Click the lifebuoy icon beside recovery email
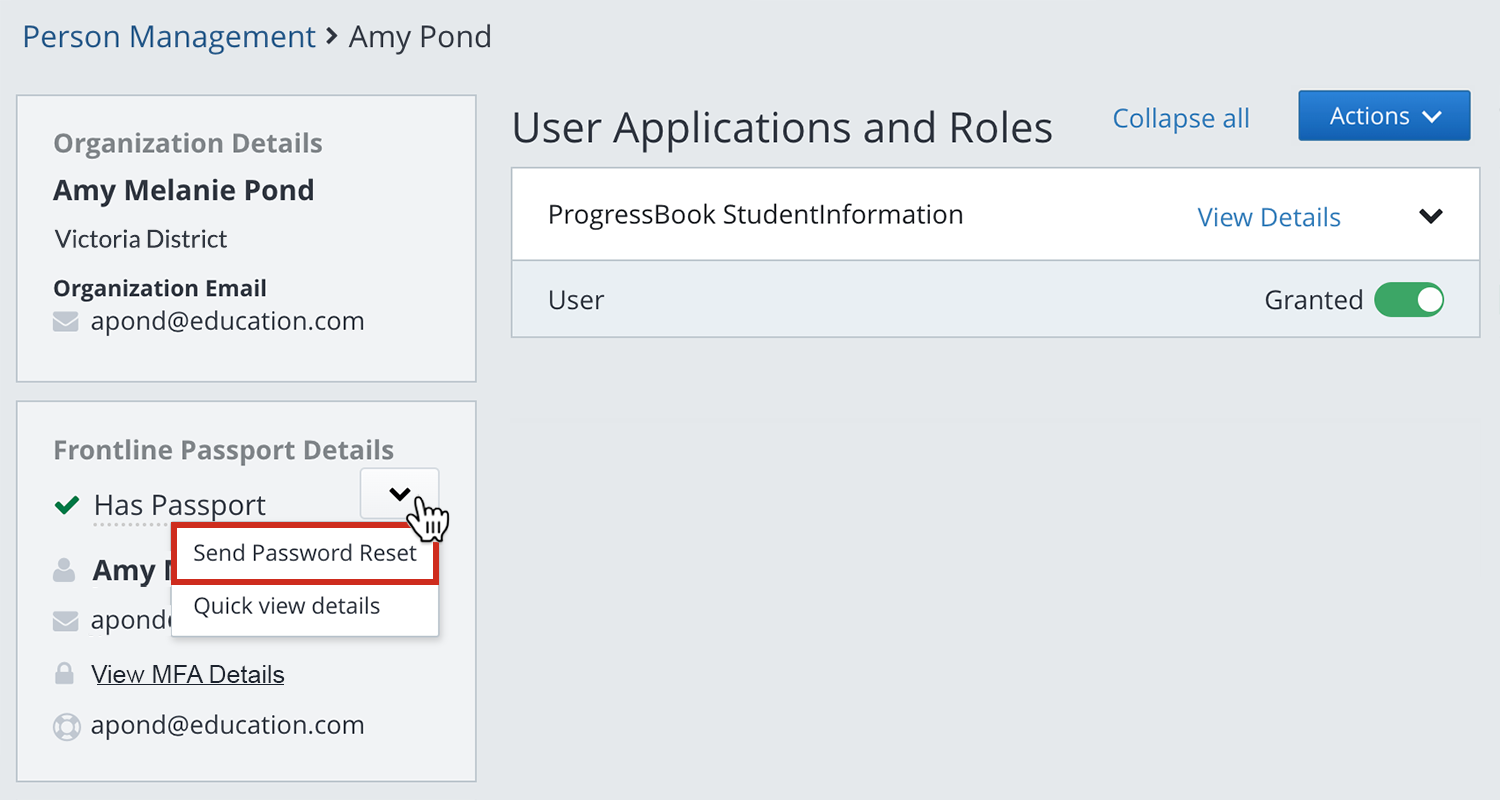Viewport: 1500px width, 800px height. coord(66,726)
